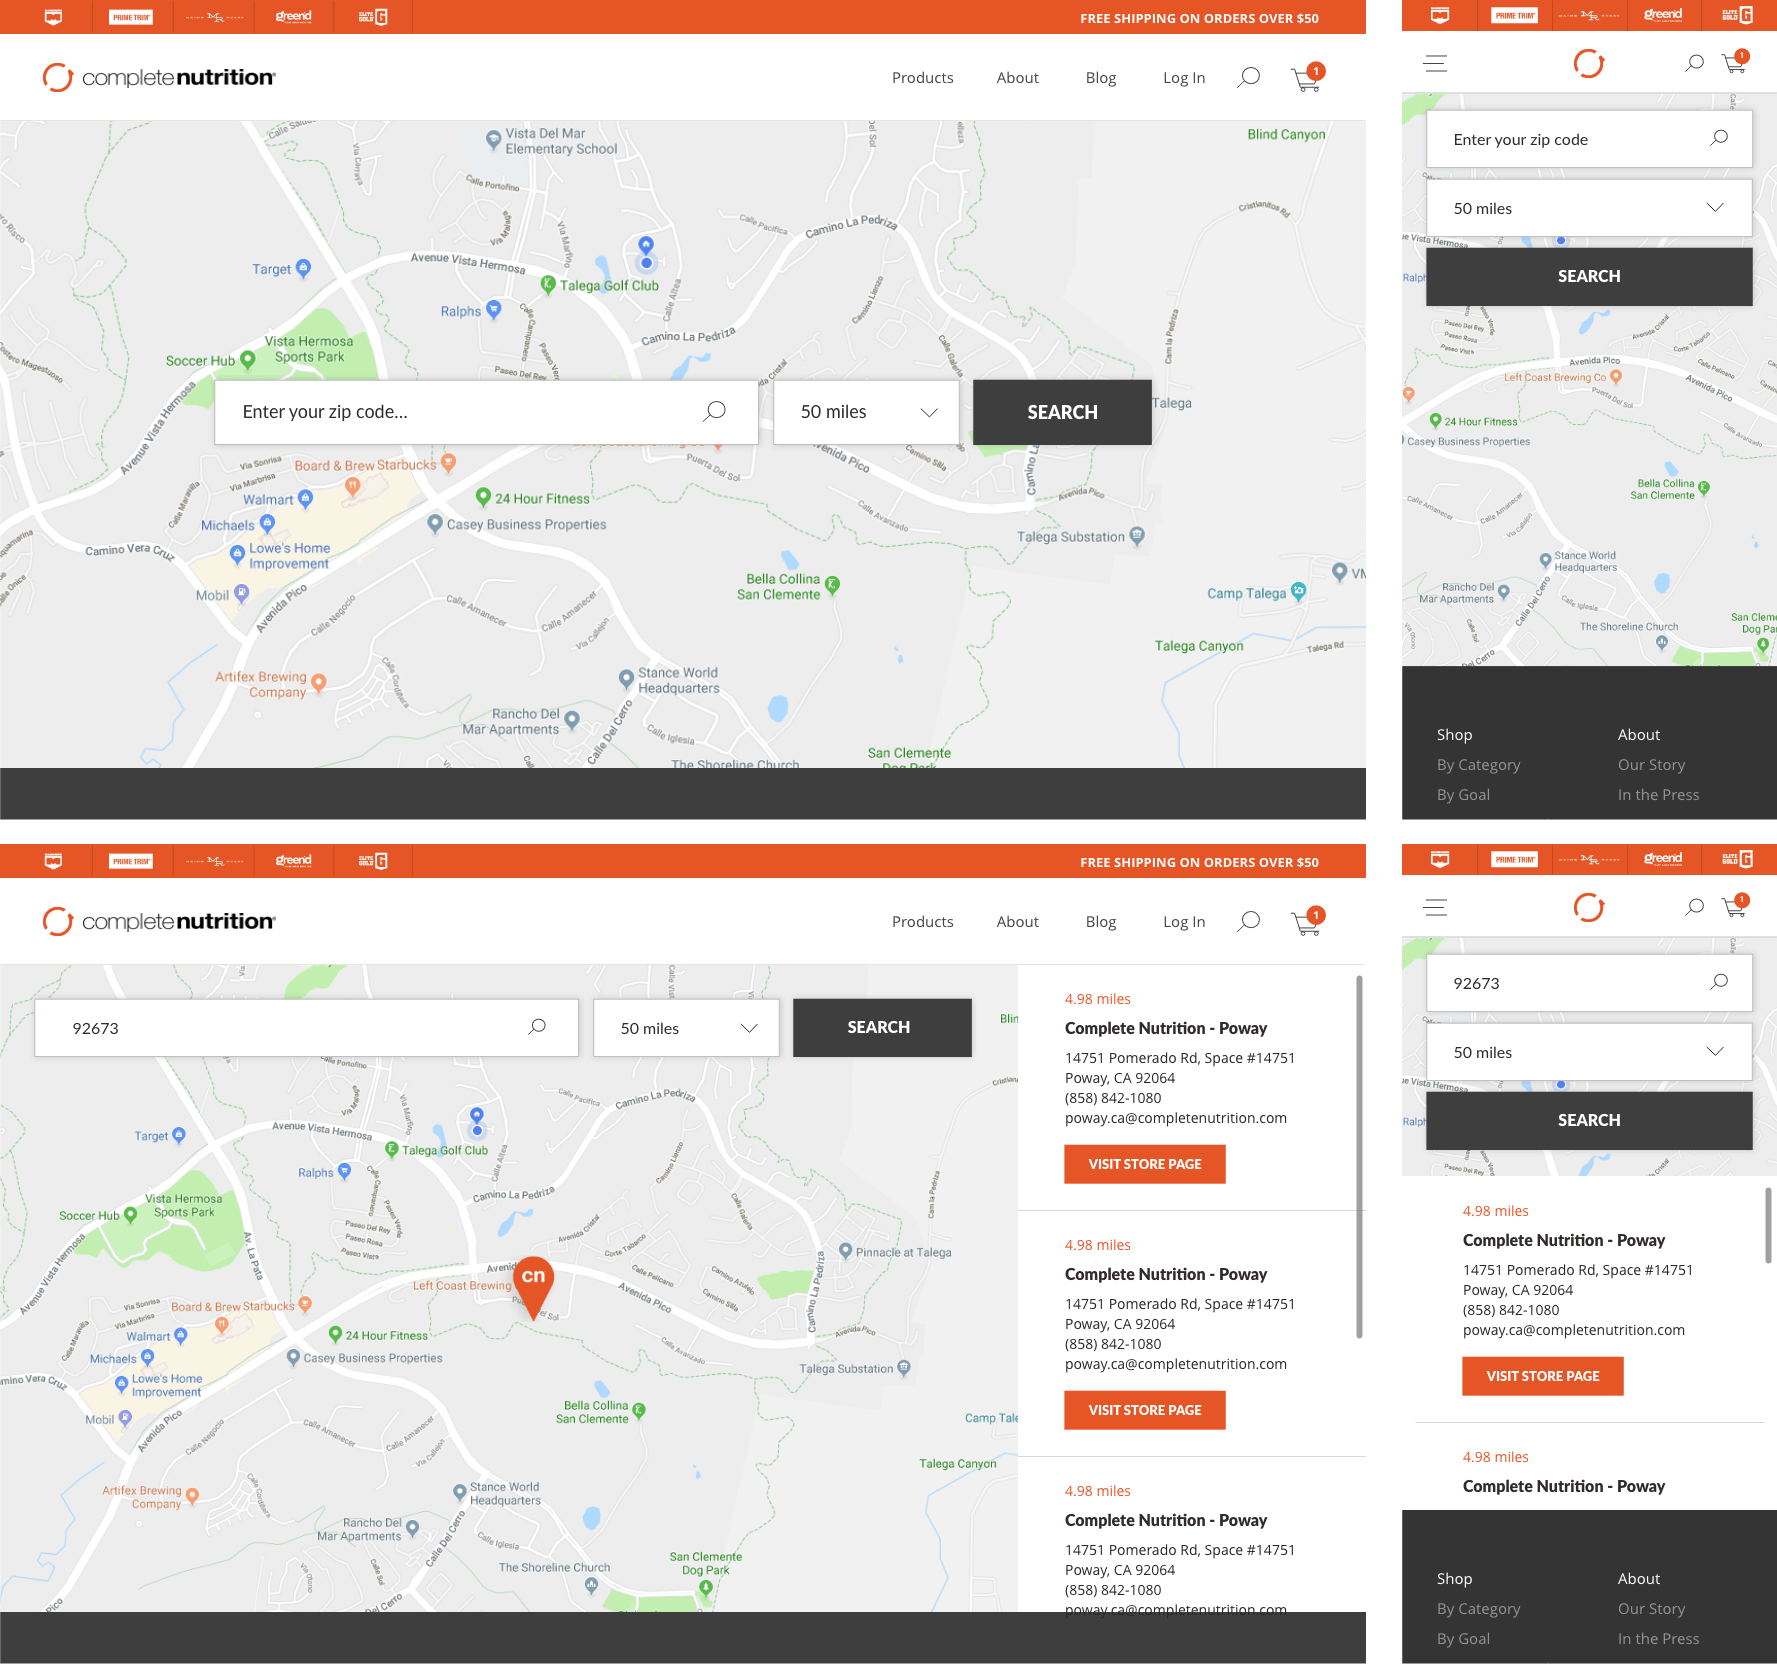Click the Vista Del Mar Elementary School marker

[x=493, y=140]
